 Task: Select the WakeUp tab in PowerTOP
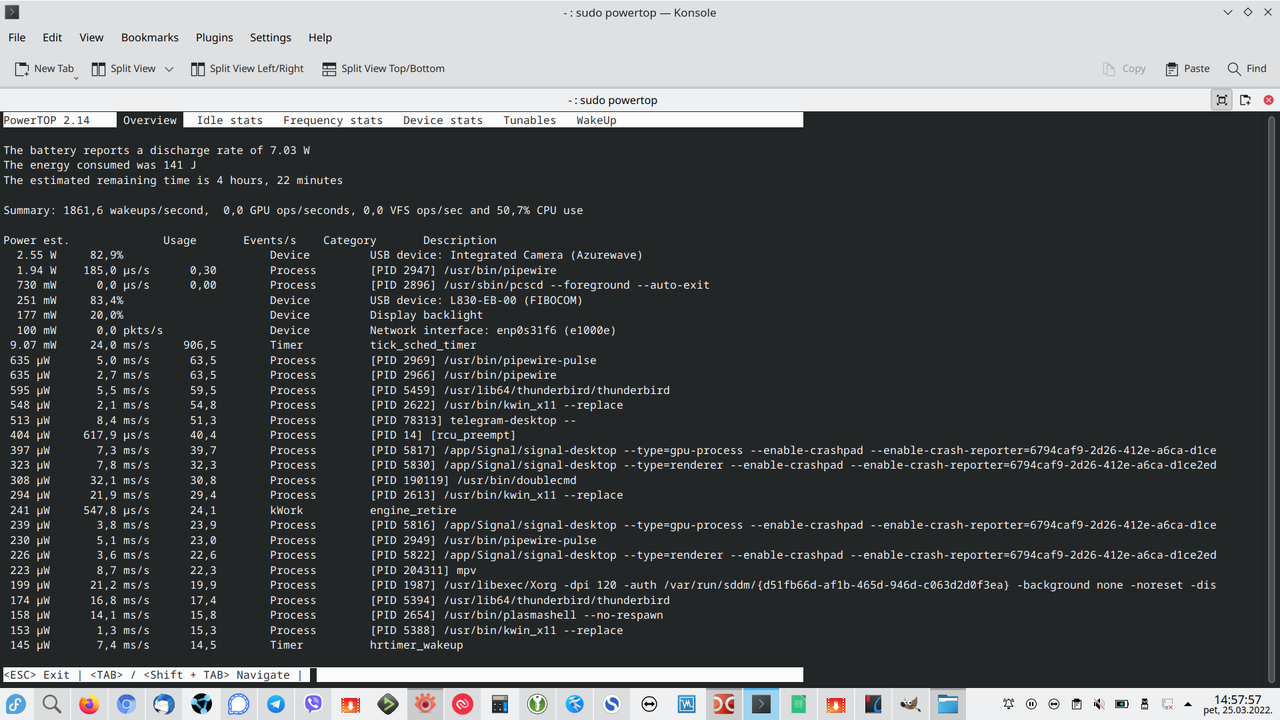596,120
